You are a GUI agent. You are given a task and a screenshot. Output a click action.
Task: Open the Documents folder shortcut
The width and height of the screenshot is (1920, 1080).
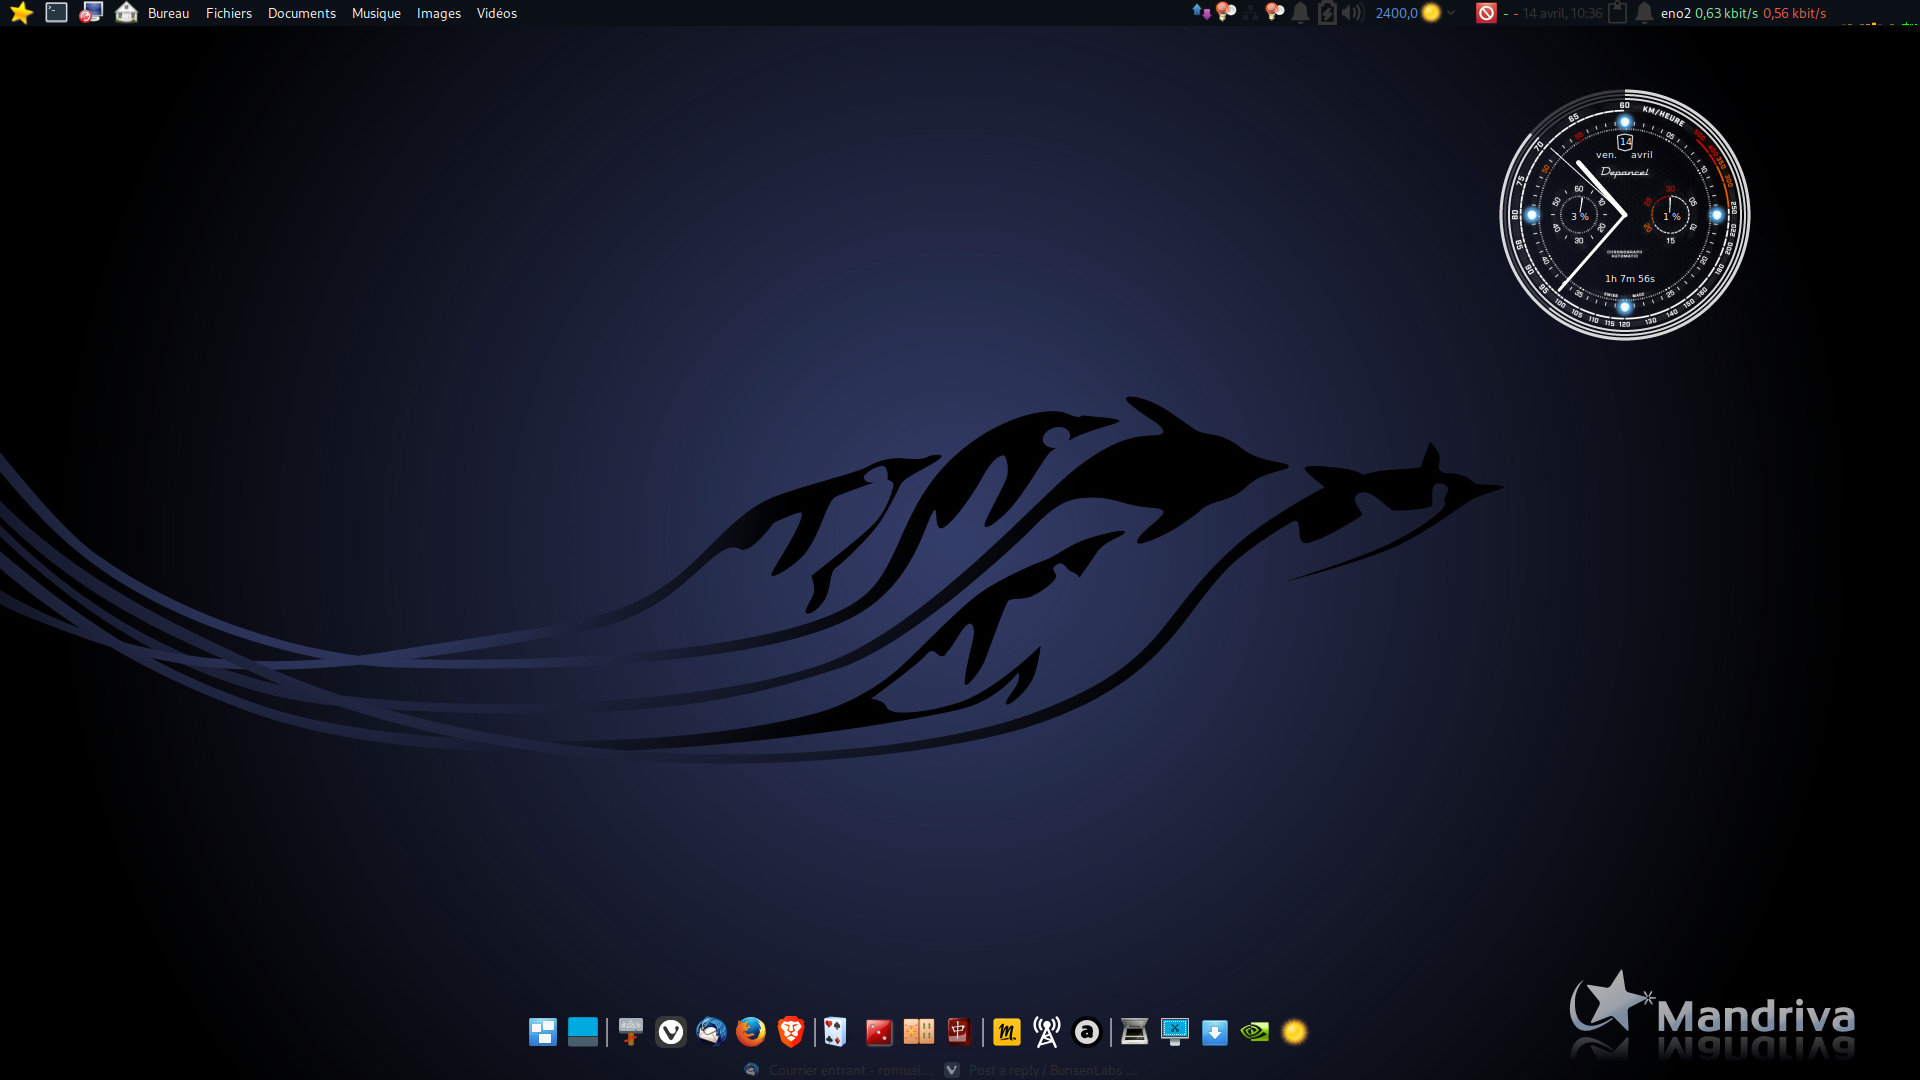click(x=301, y=13)
